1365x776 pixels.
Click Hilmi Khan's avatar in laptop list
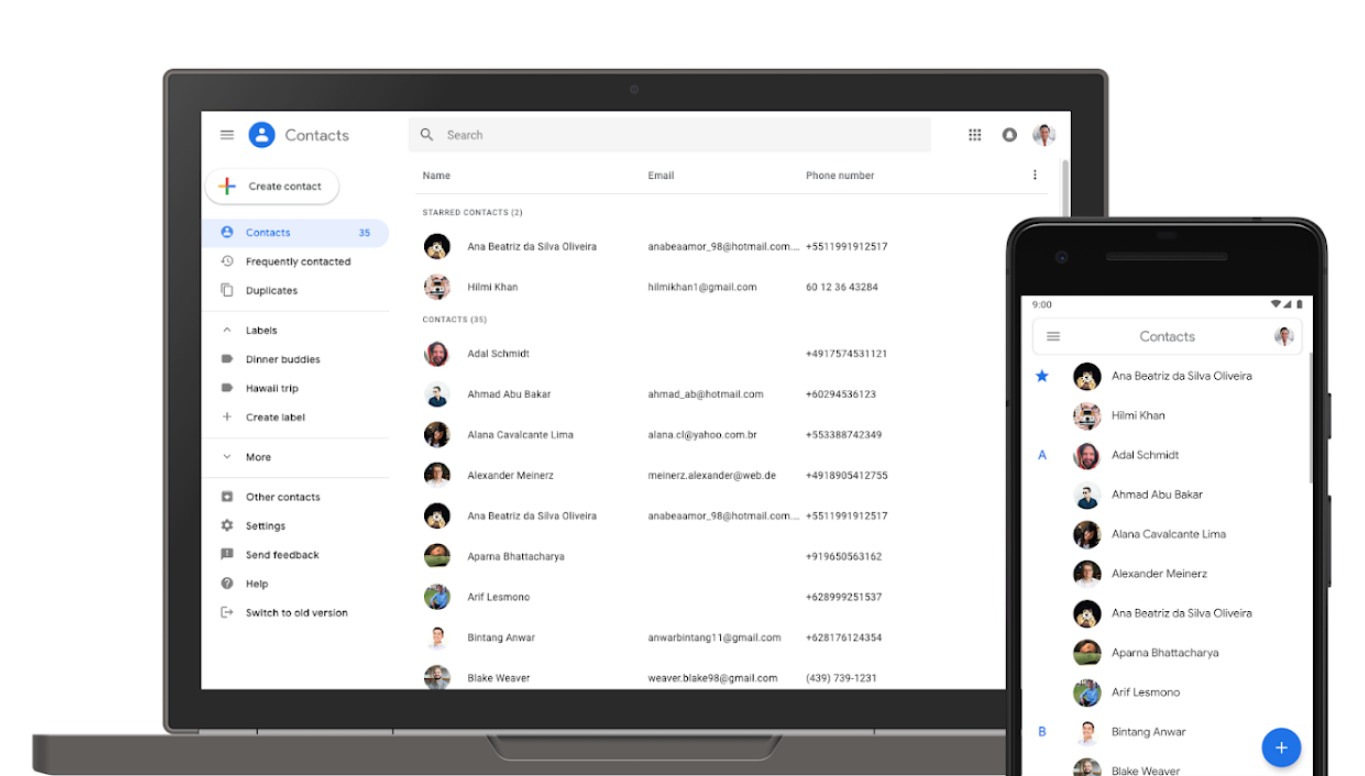[x=437, y=287]
